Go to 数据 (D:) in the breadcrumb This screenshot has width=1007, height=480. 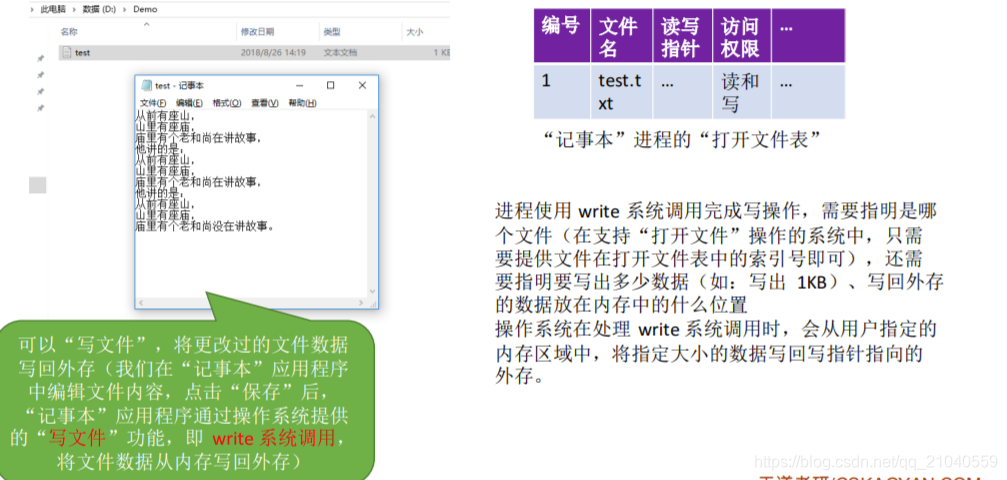tap(101, 10)
